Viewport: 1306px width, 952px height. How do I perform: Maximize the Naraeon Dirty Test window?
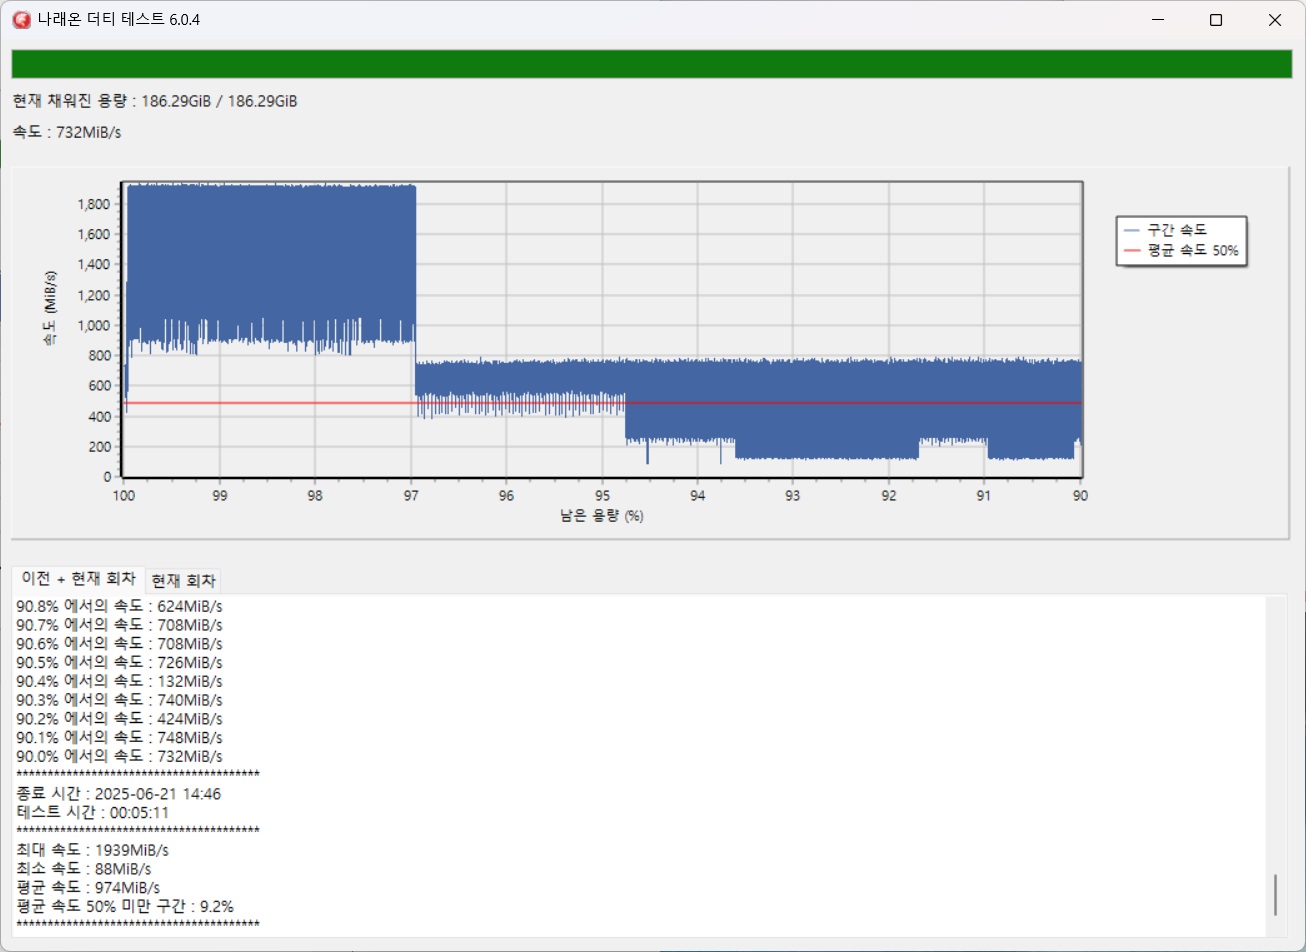coord(1216,20)
